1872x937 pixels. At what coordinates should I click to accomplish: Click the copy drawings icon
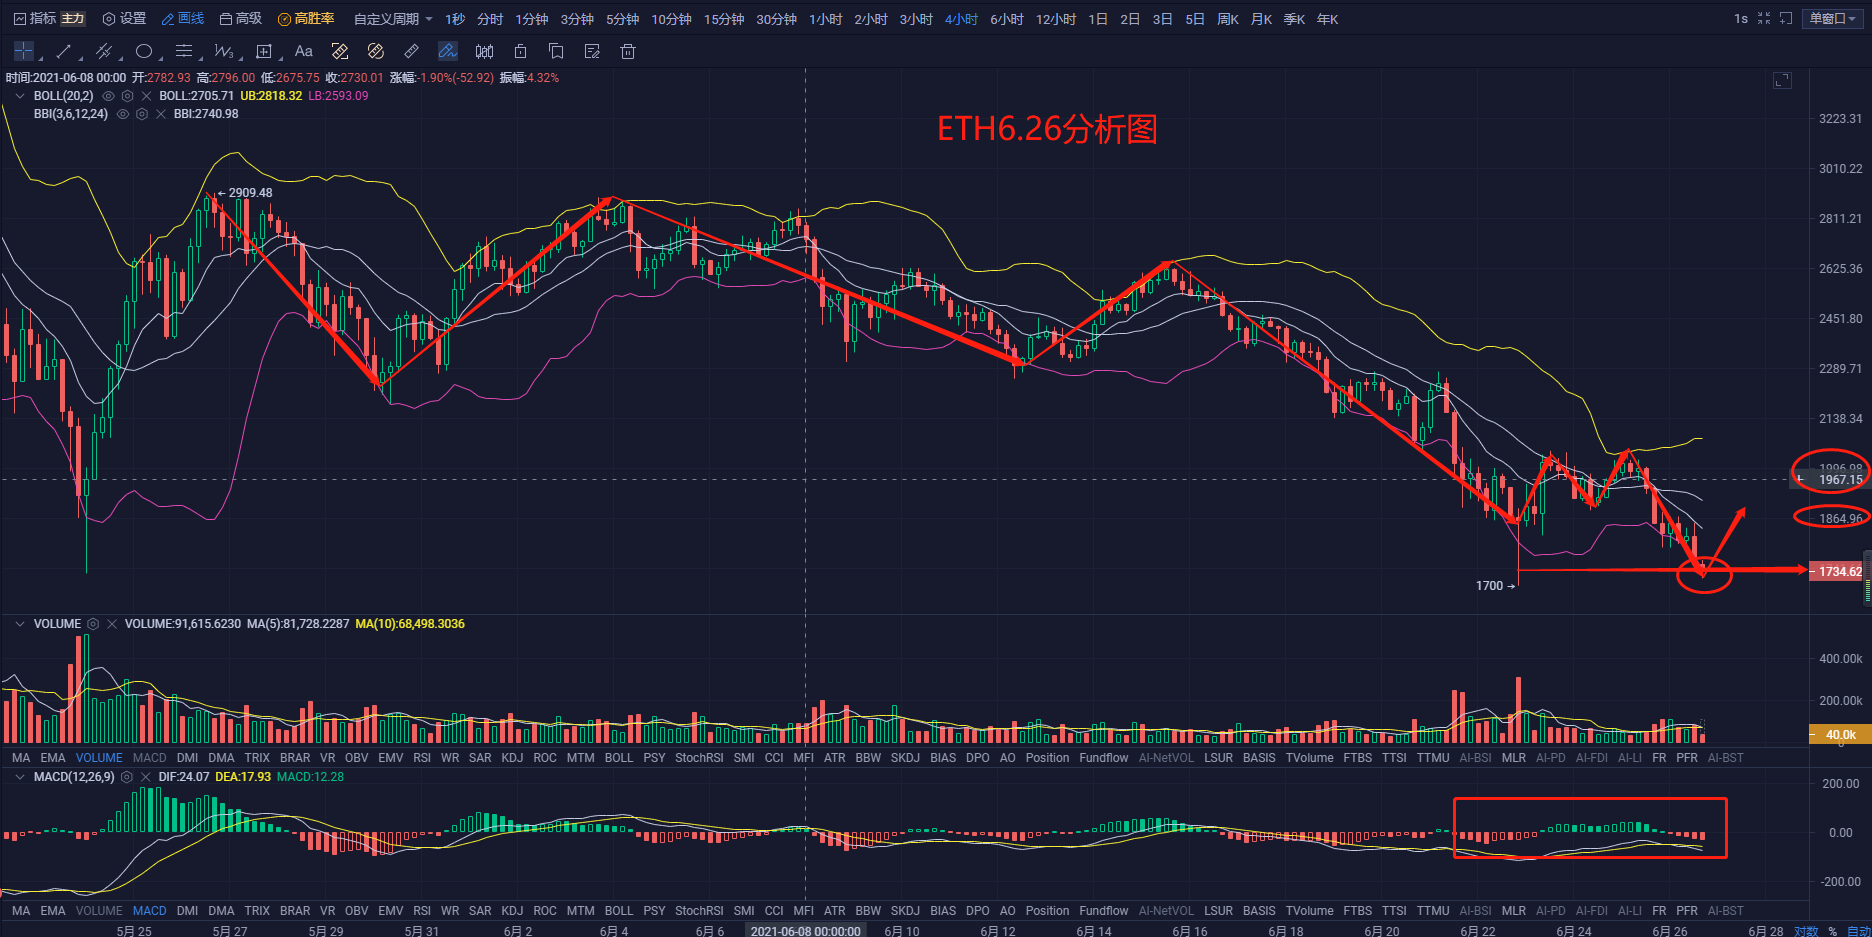pyautogui.click(x=556, y=51)
